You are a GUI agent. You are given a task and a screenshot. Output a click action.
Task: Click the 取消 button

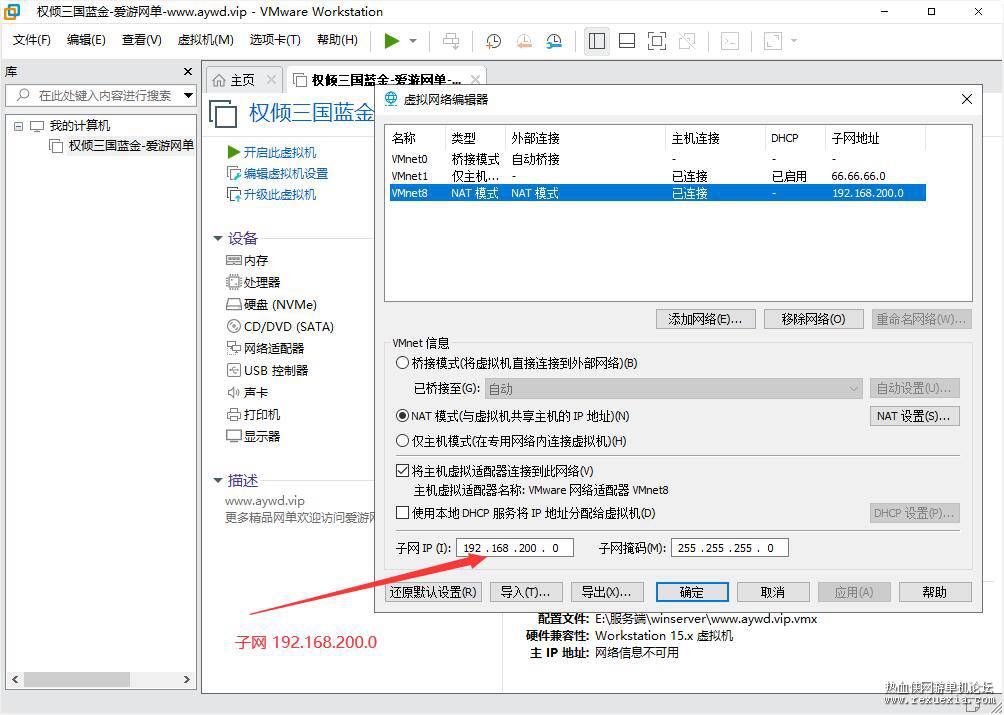(773, 592)
